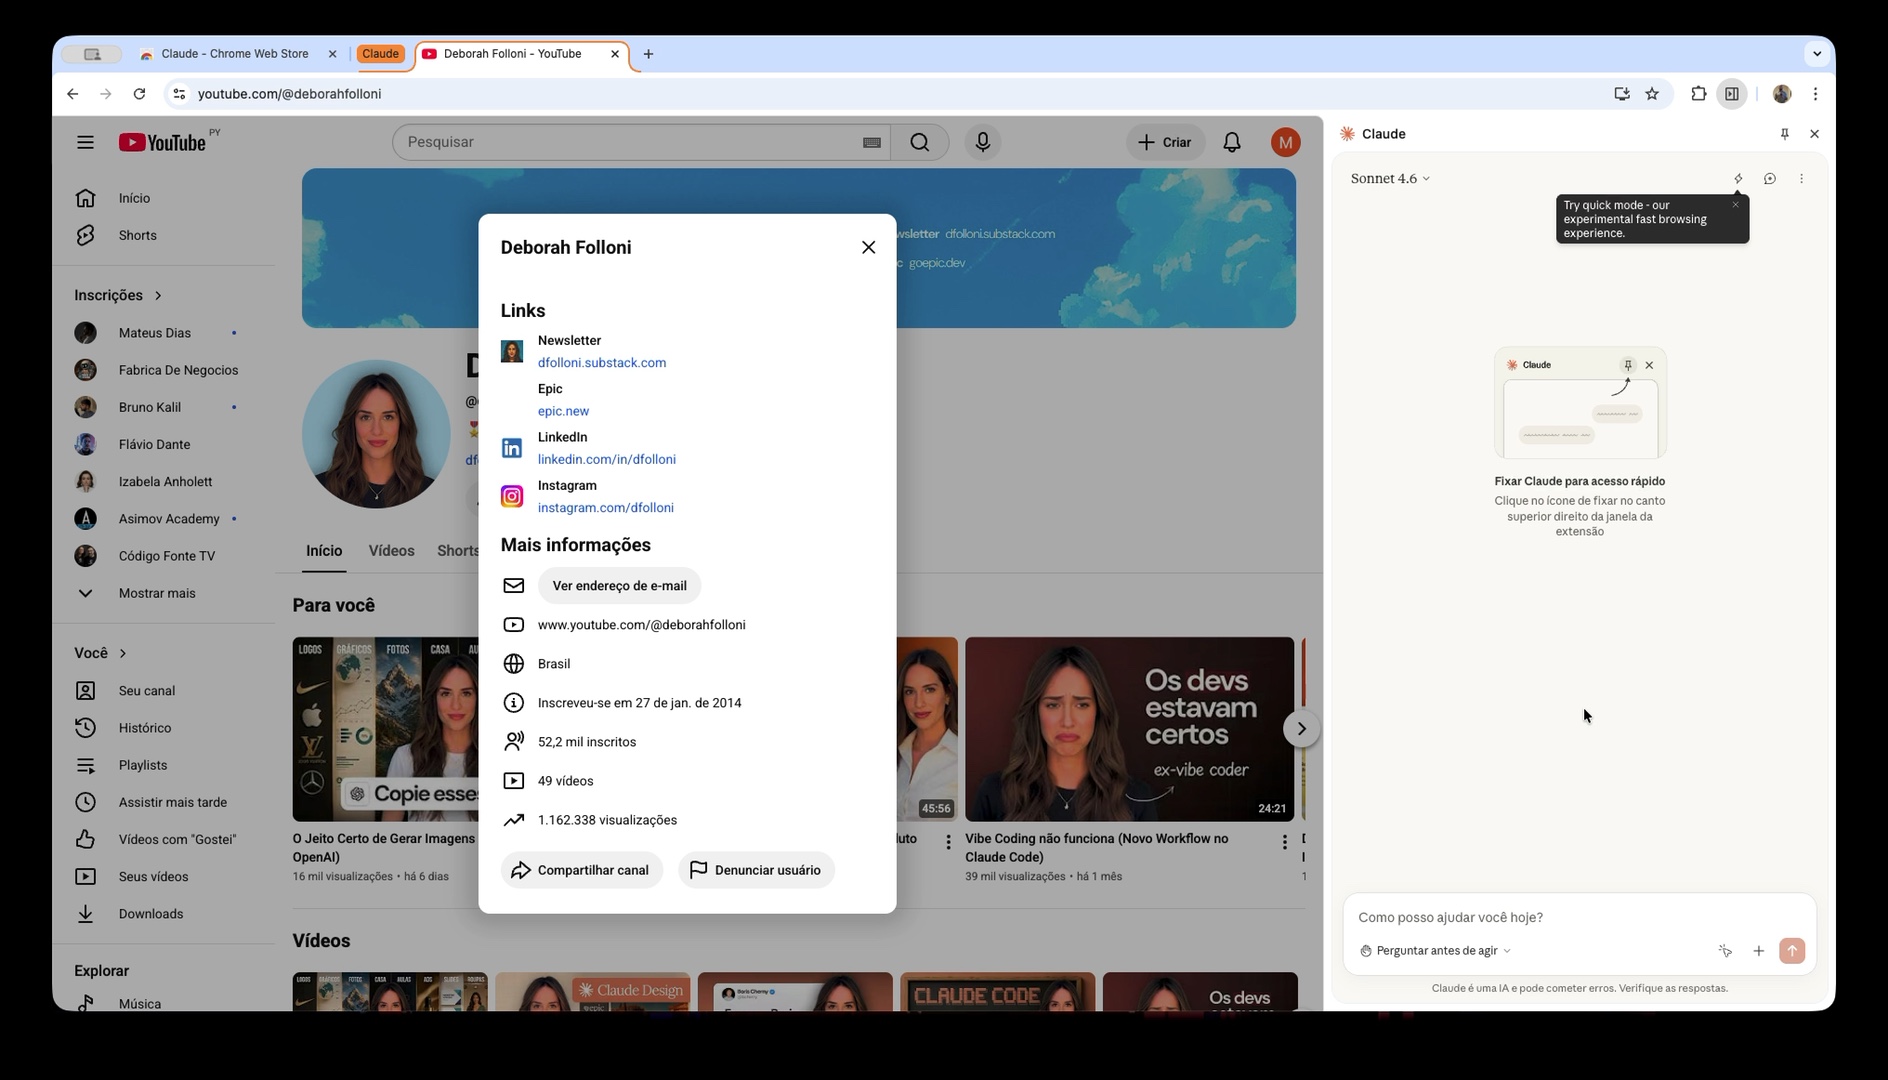Open the Chrome extensions puzzle menu

pos(1698,94)
